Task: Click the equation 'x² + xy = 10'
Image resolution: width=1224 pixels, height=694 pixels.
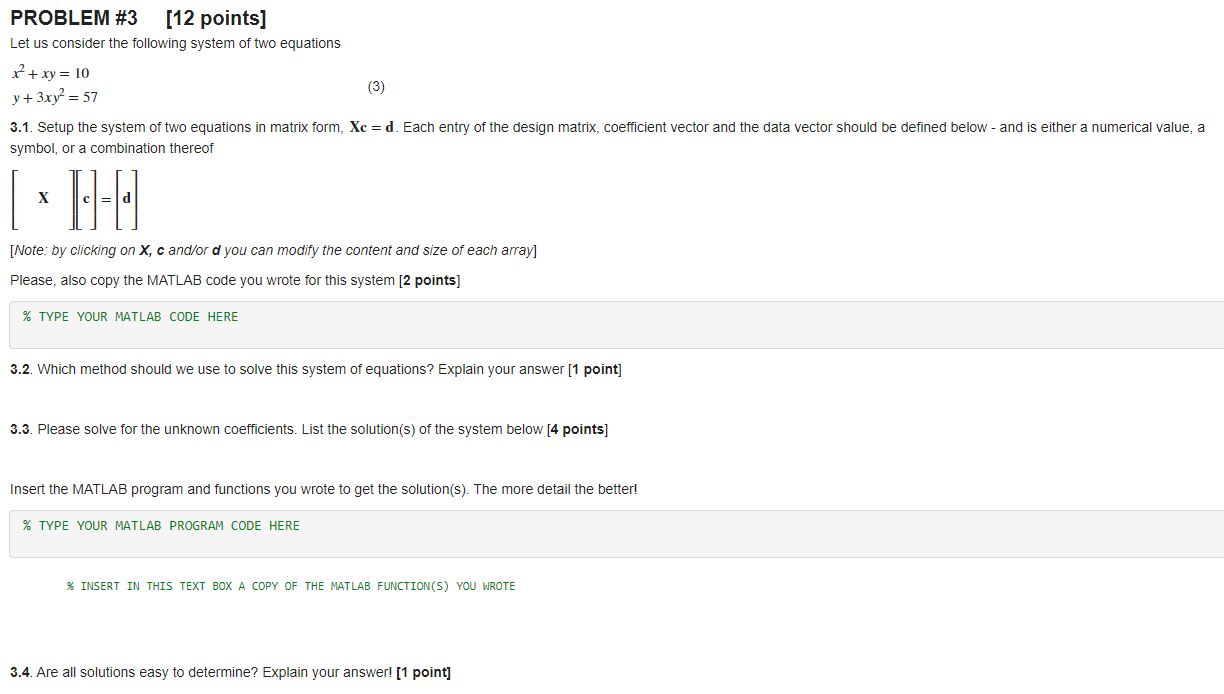Action: pyautogui.click(x=50, y=73)
